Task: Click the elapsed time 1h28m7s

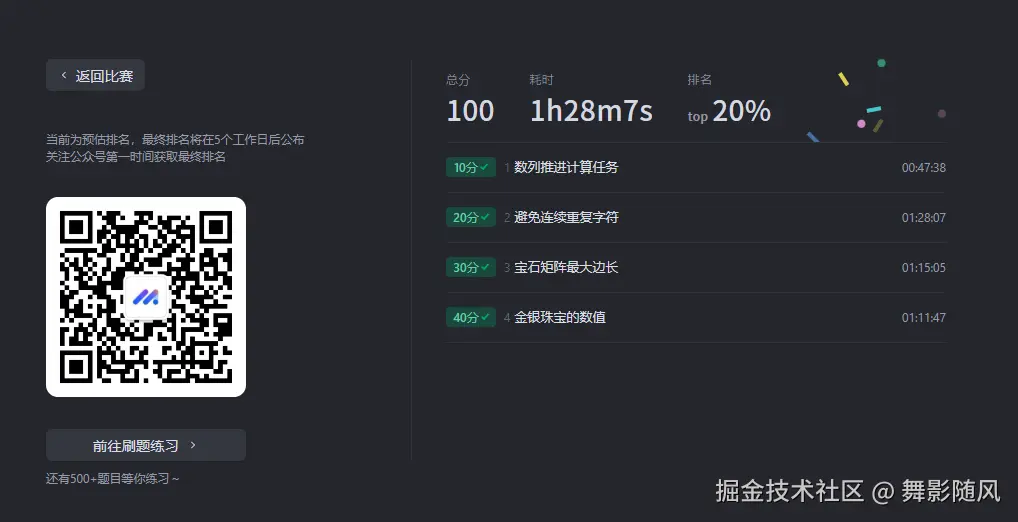Action: click(x=591, y=111)
